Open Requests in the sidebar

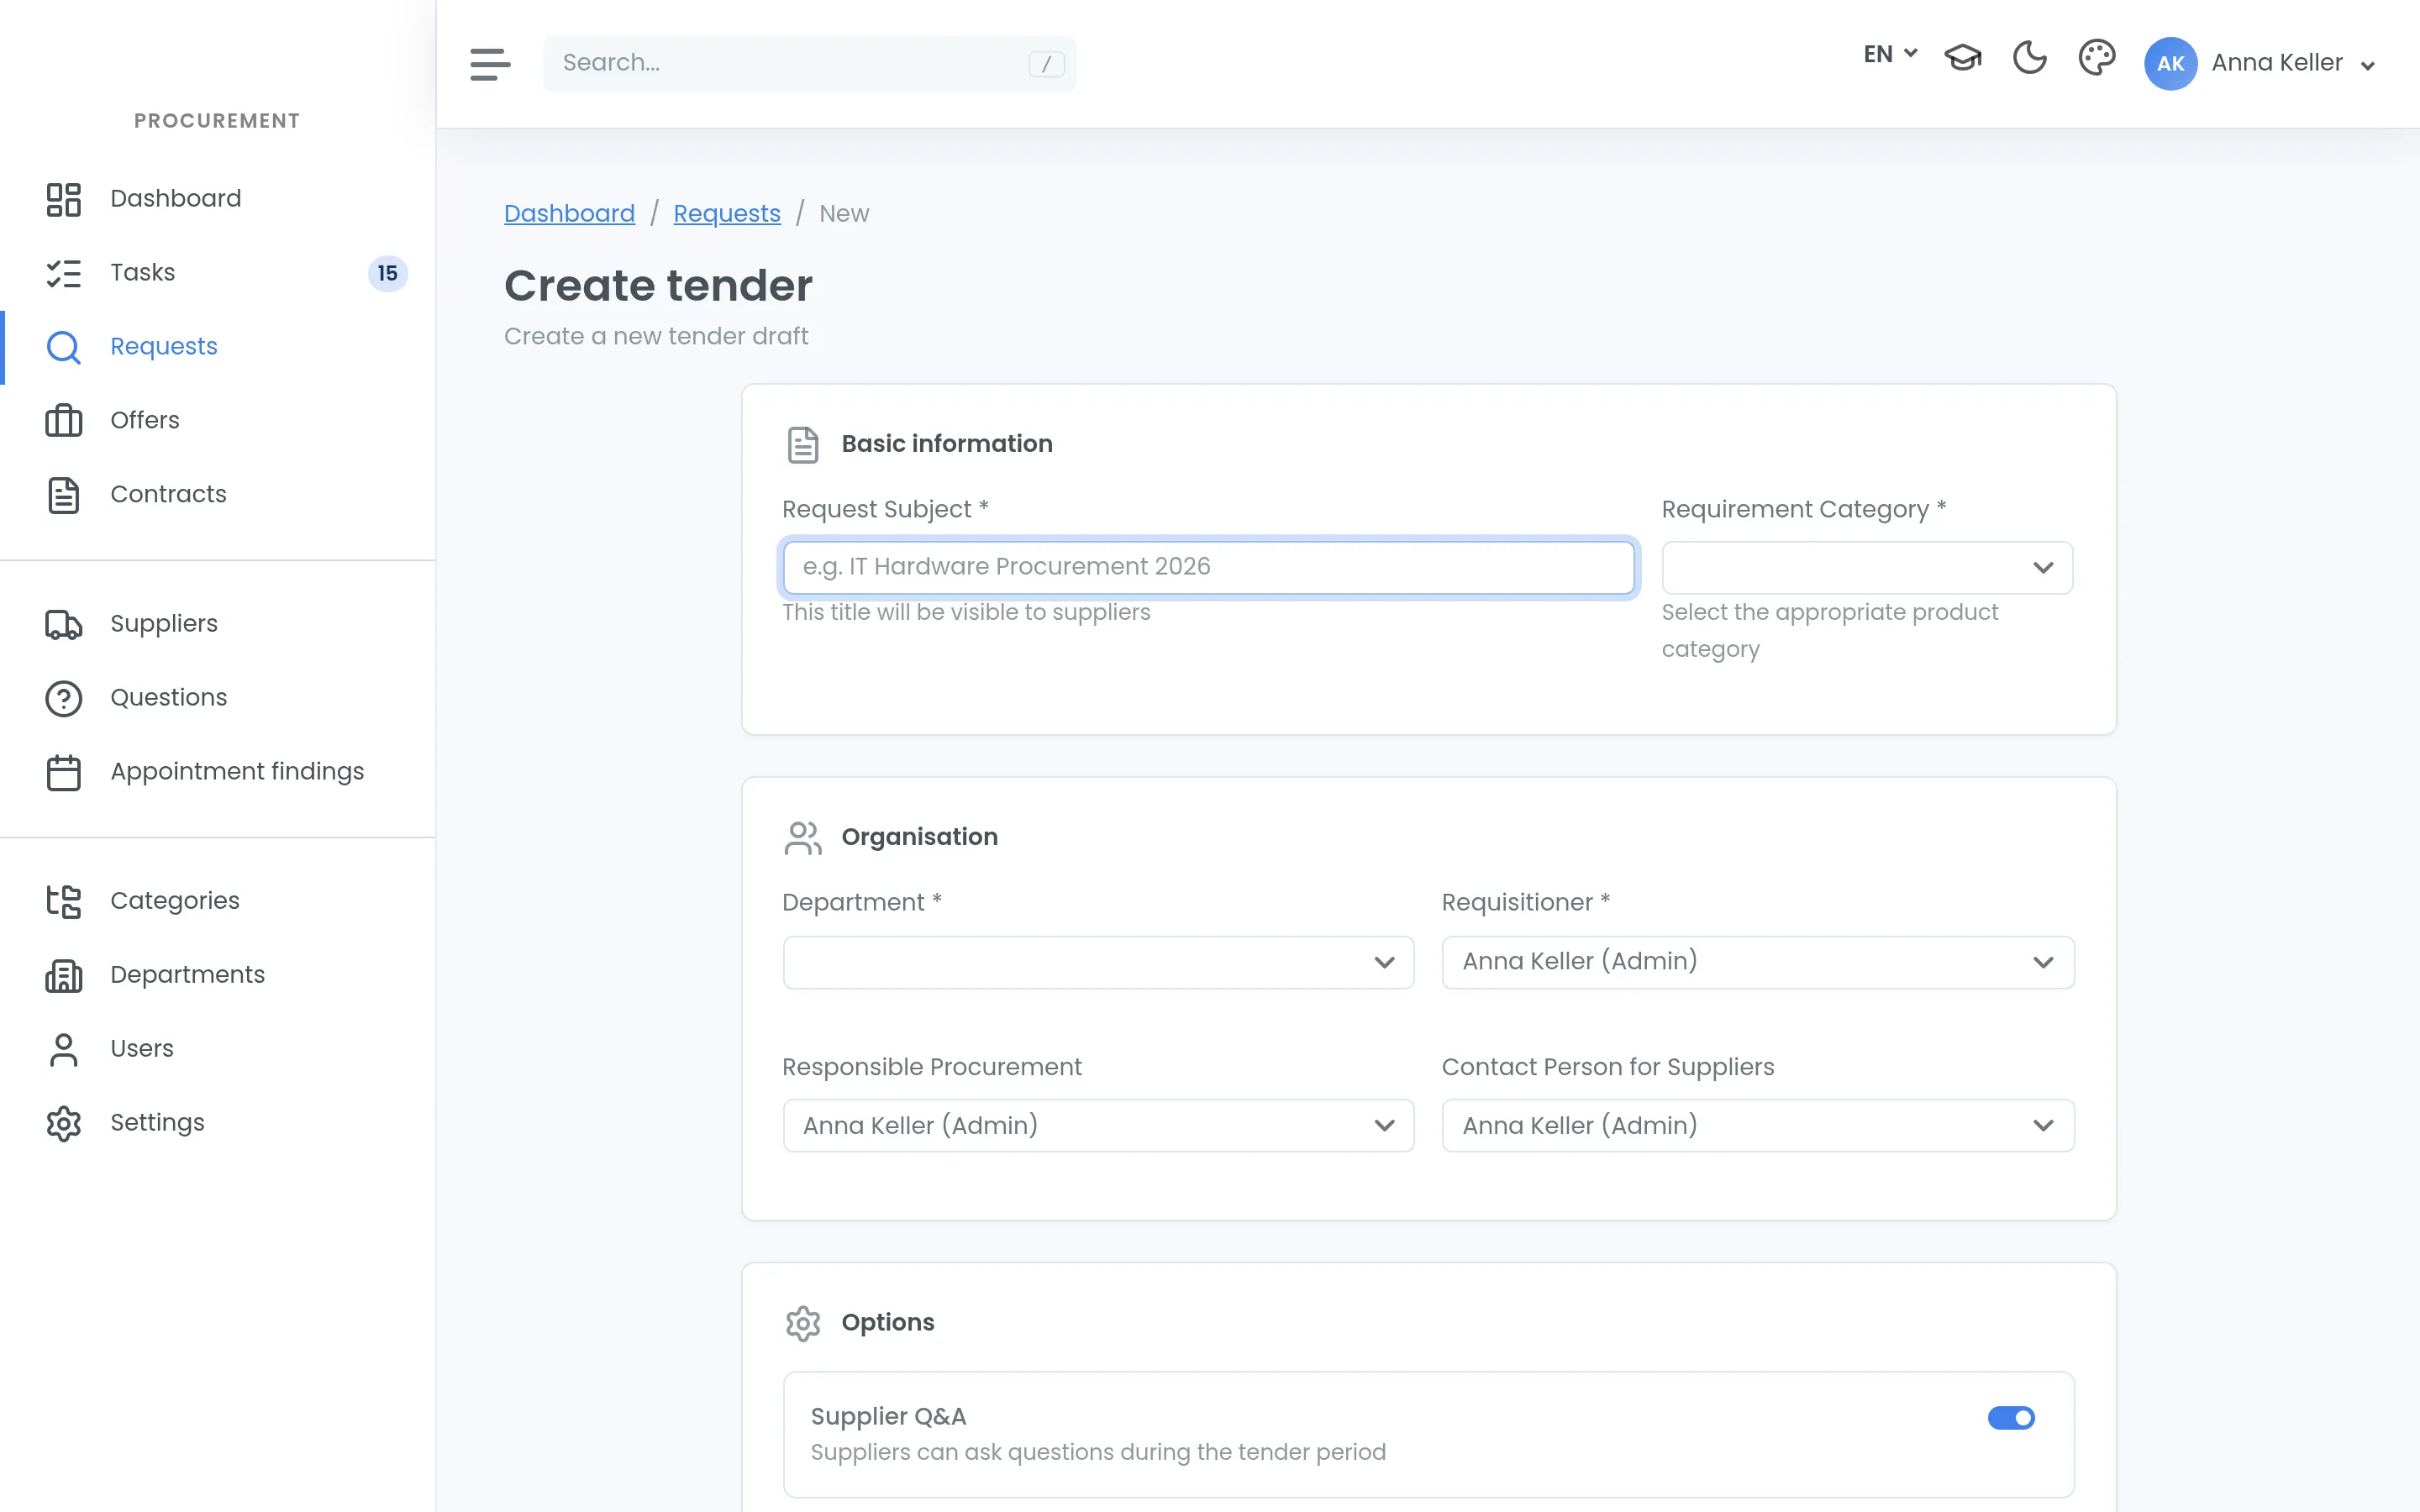(x=163, y=346)
